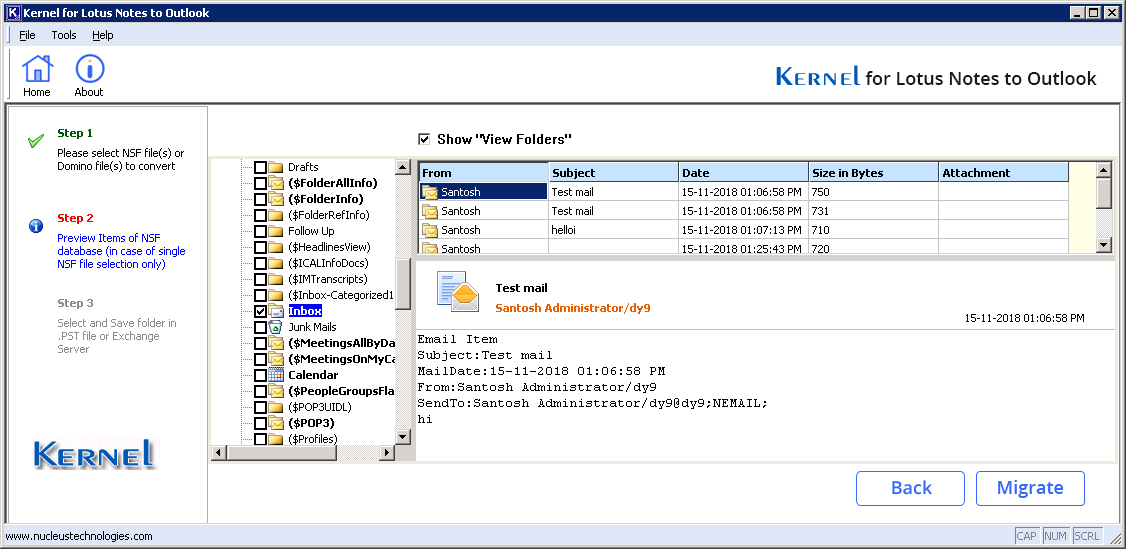Open the Help menu
1126x549 pixels.
click(103, 35)
